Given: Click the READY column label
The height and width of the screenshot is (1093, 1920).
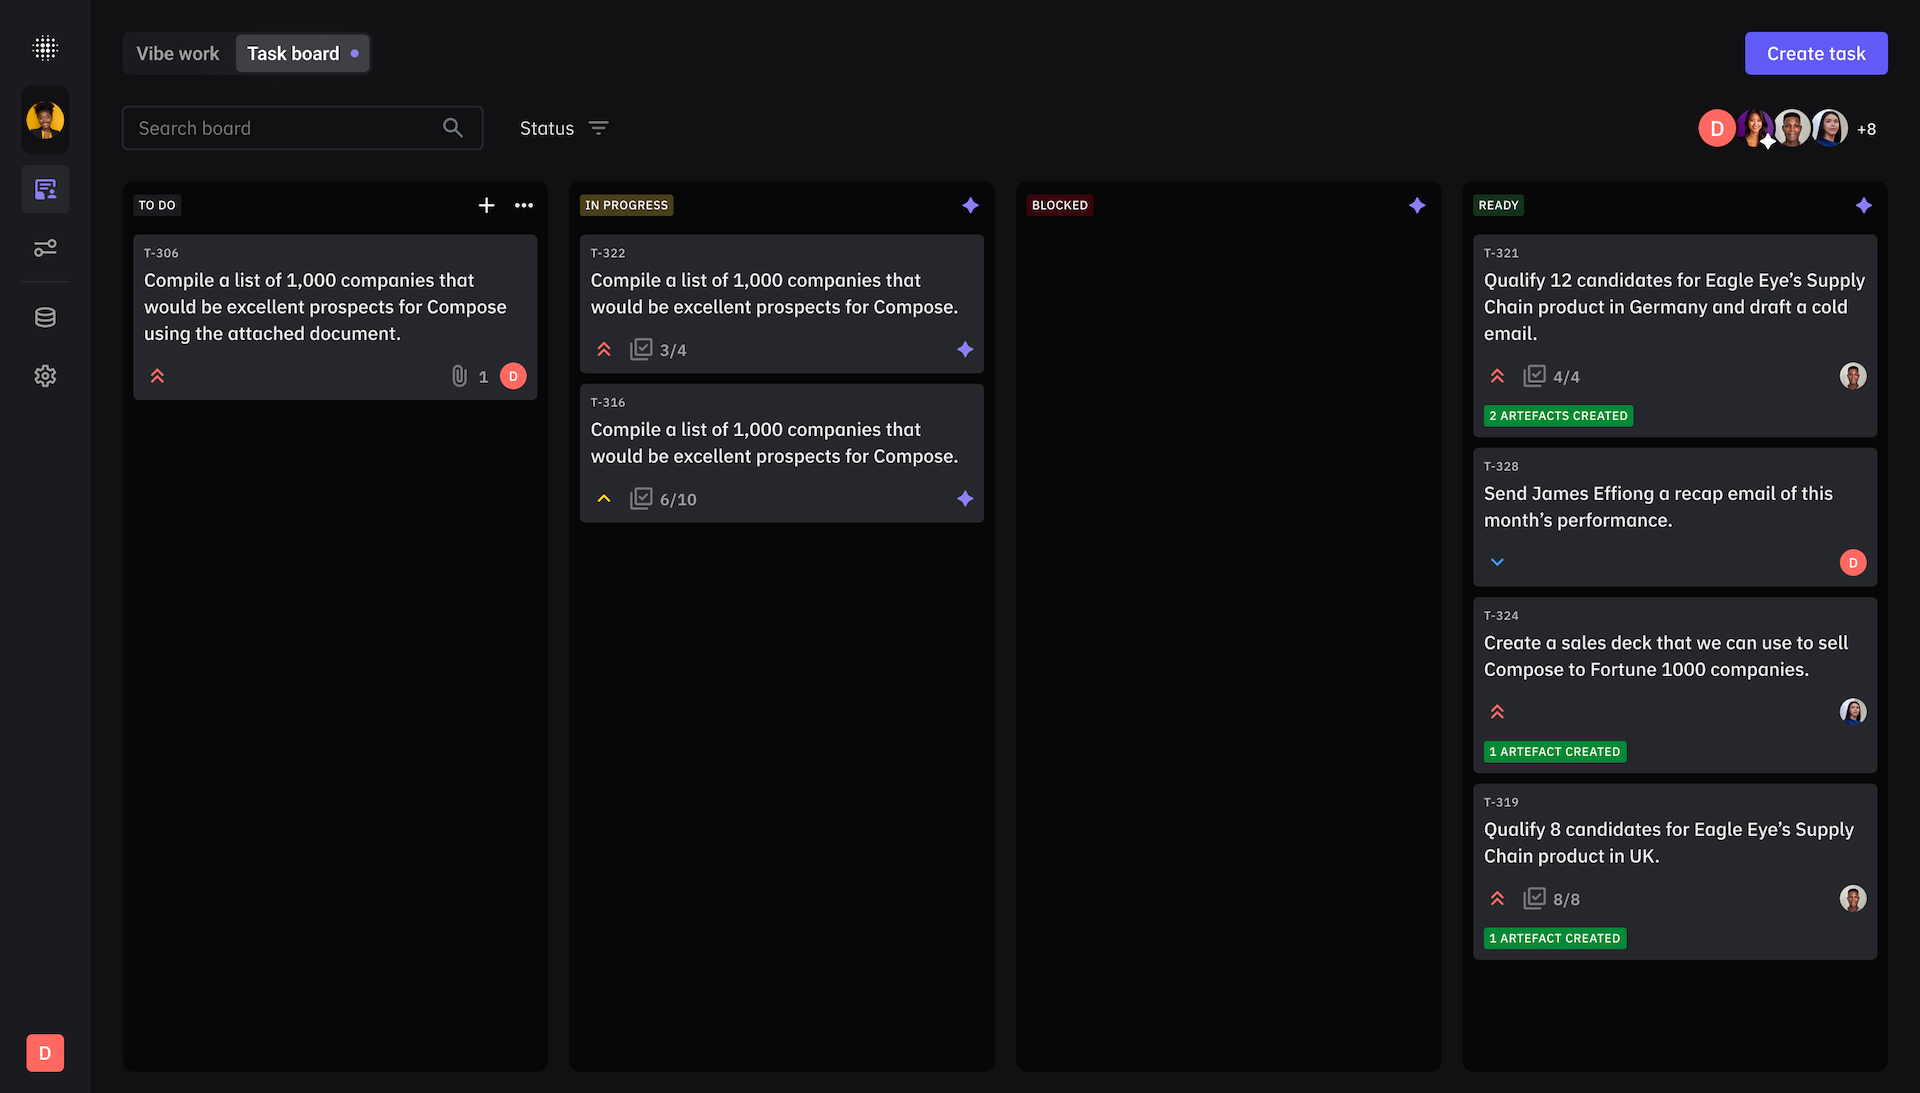Looking at the screenshot, I should point(1498,205).
